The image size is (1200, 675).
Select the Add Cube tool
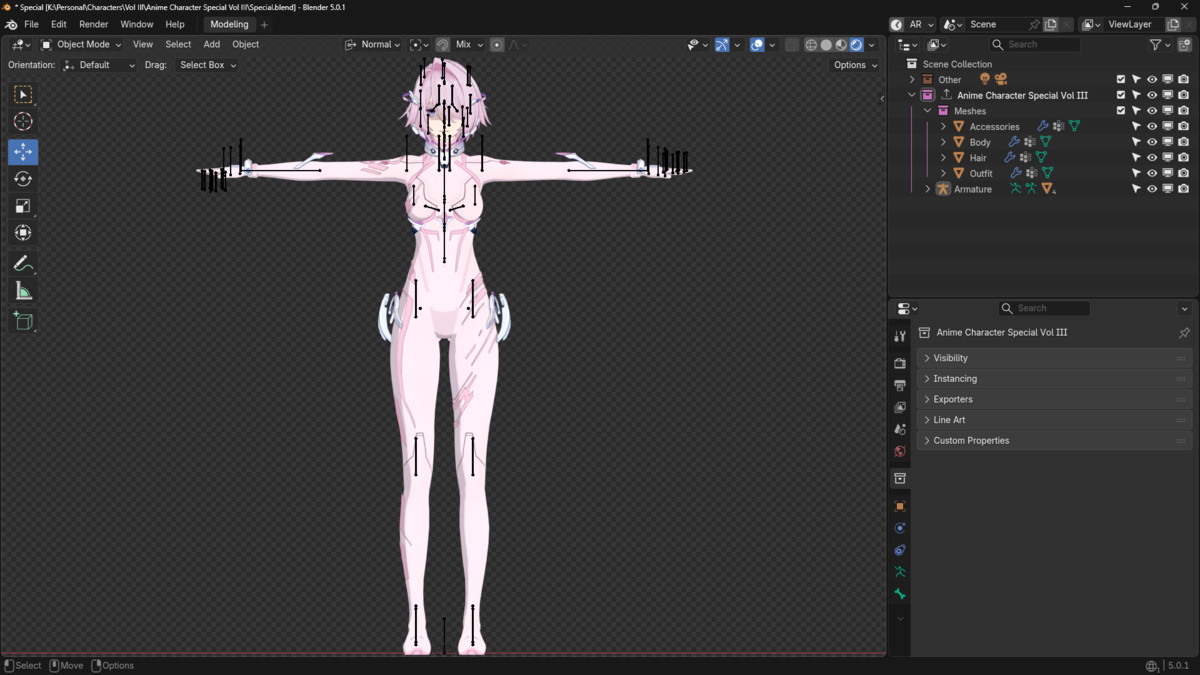coord(23,321)
